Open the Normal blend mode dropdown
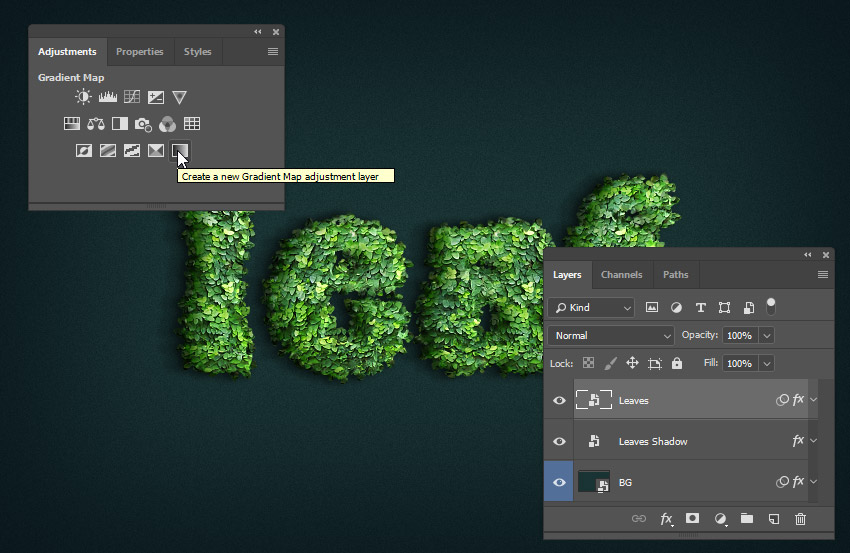This screenshot has width=850, height=553. pos(611,336)
